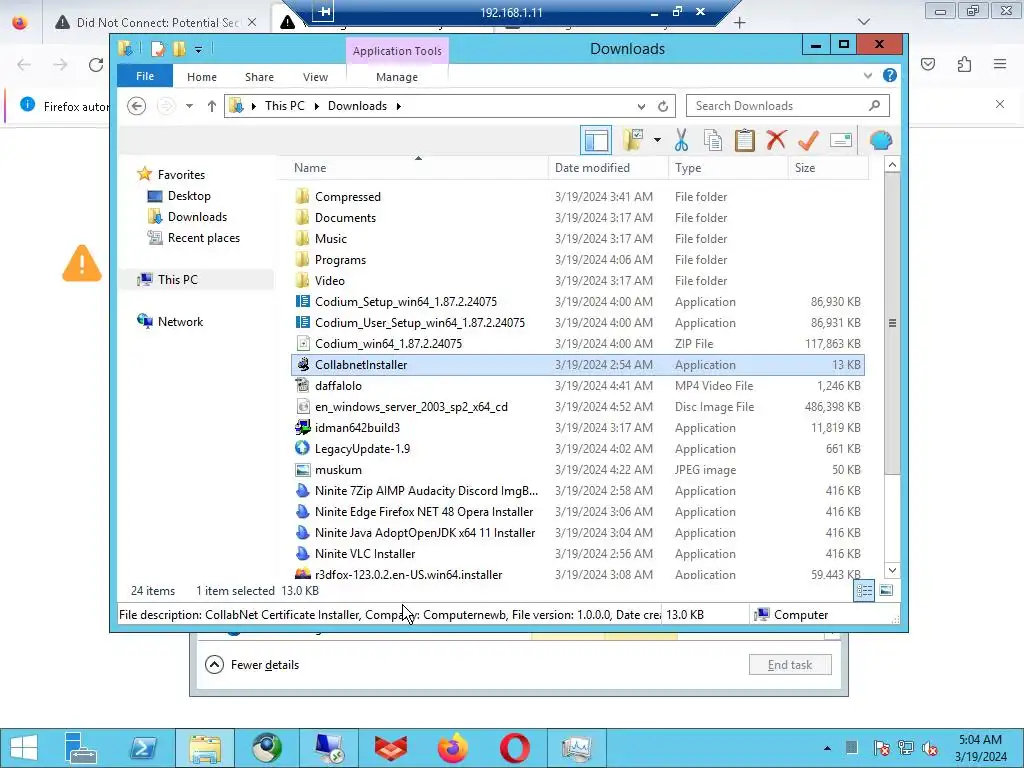Open Server Manager from the taskbar
Screen dimensions: 1024x768
point(81,748)
